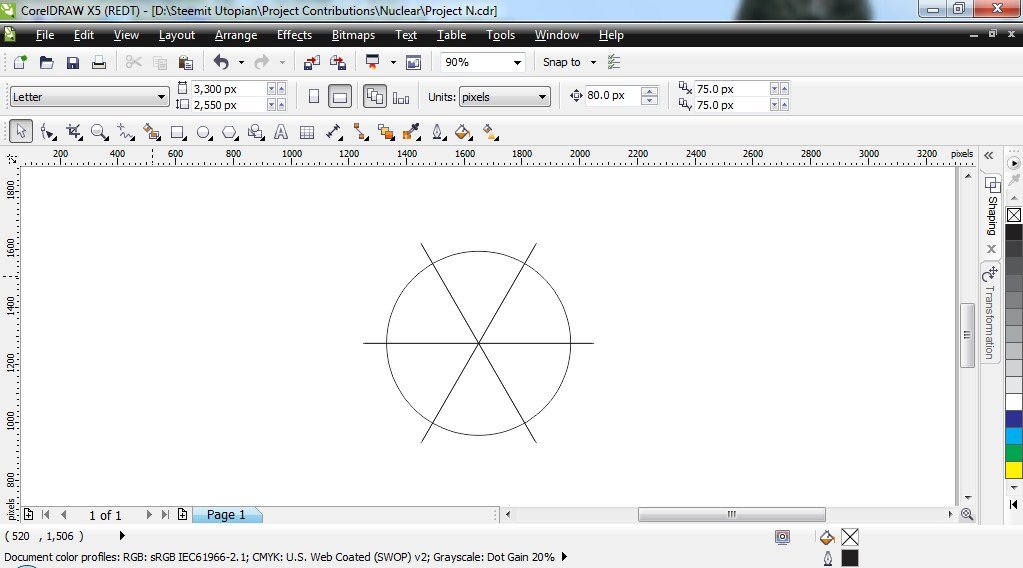The height and width of the screenshot is (568, 1023).
Task: Open the Tools menu
Action: [x=500, y=35]
